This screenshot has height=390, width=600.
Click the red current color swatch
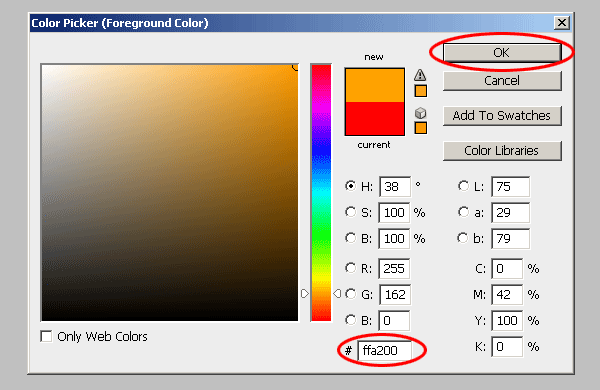375,118
